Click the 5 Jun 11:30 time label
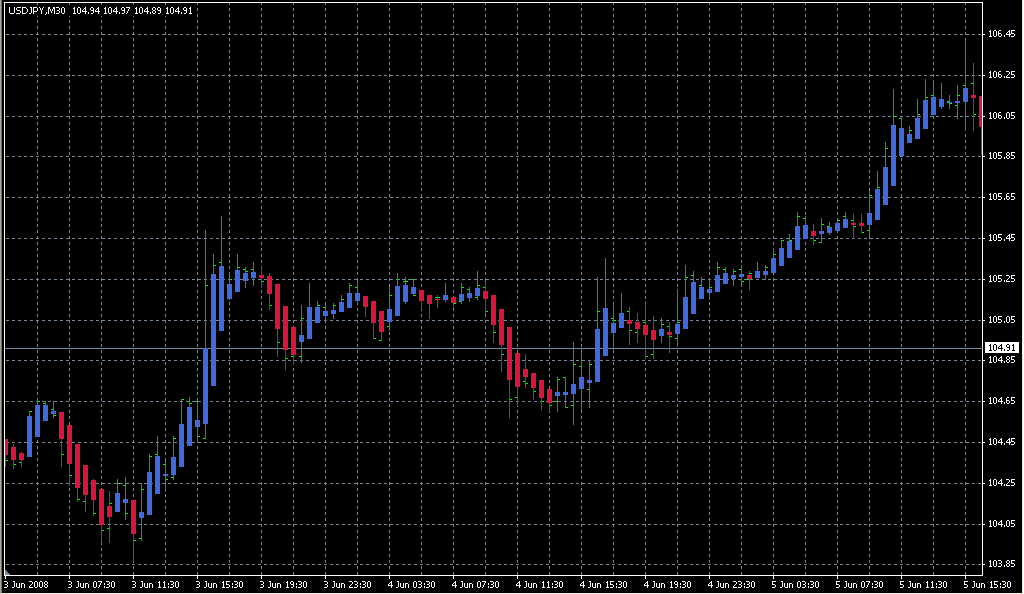This screenshot has width=1024, height=594. (x=923, y=585)
